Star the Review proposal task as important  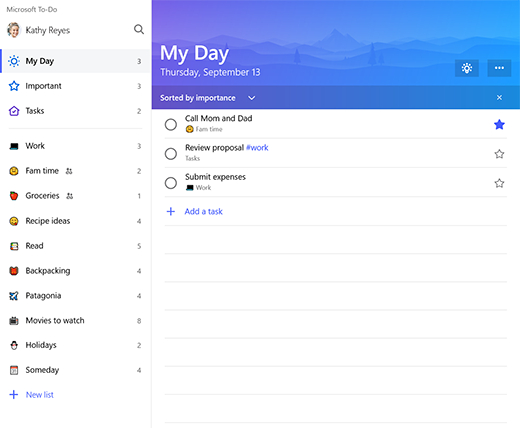click(x=499, y=154)
